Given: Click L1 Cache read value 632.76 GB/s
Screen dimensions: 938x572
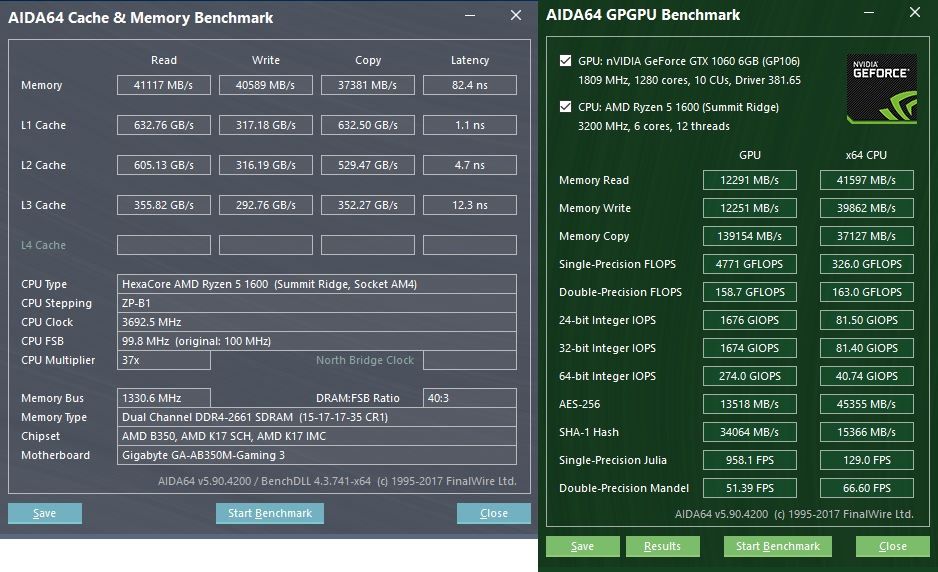Looking at the screenshot, I should click(163, 125).
